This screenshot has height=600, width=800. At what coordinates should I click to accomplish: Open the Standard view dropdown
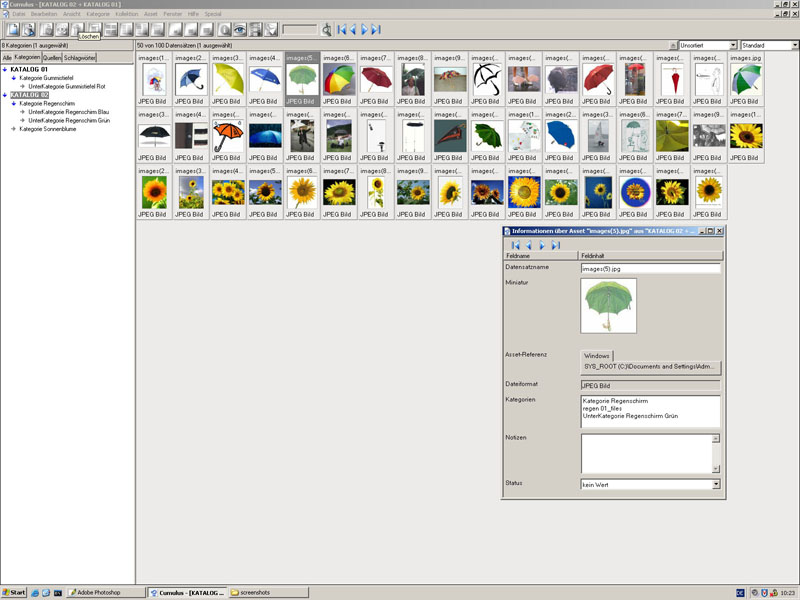click(x=770, y=45)
